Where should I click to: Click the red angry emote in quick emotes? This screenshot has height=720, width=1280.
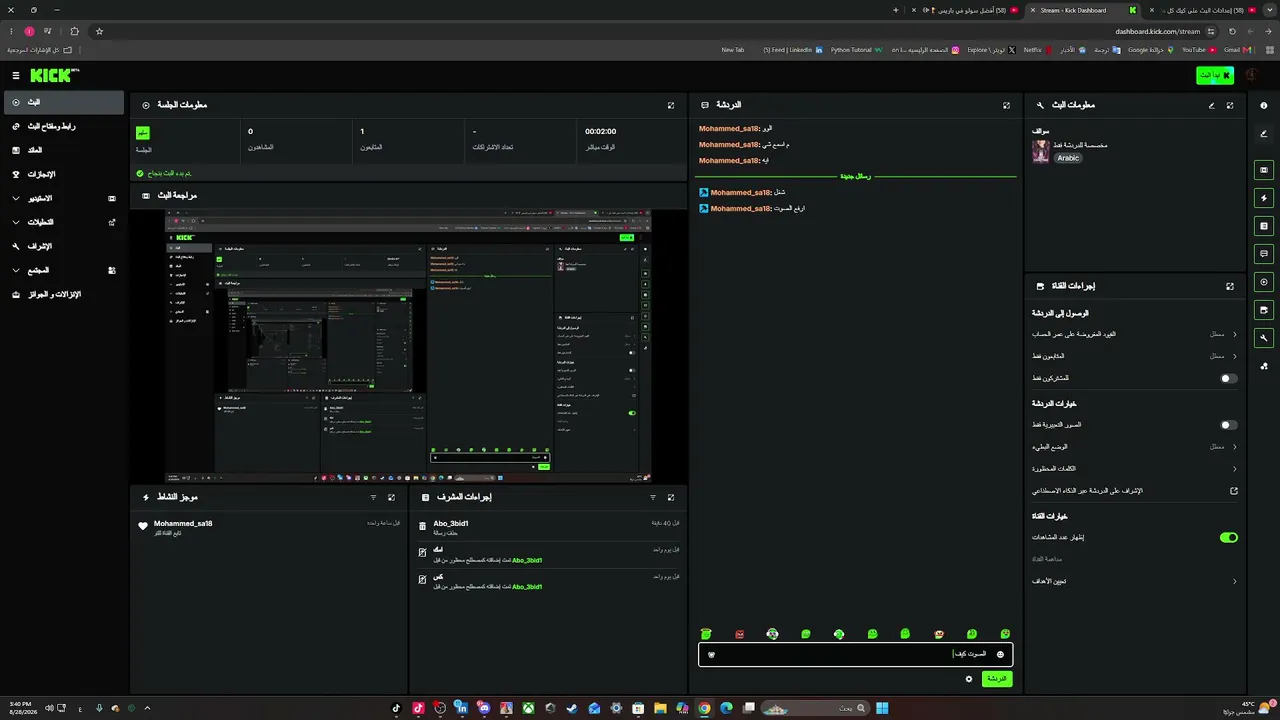click(x=740, y=634)
